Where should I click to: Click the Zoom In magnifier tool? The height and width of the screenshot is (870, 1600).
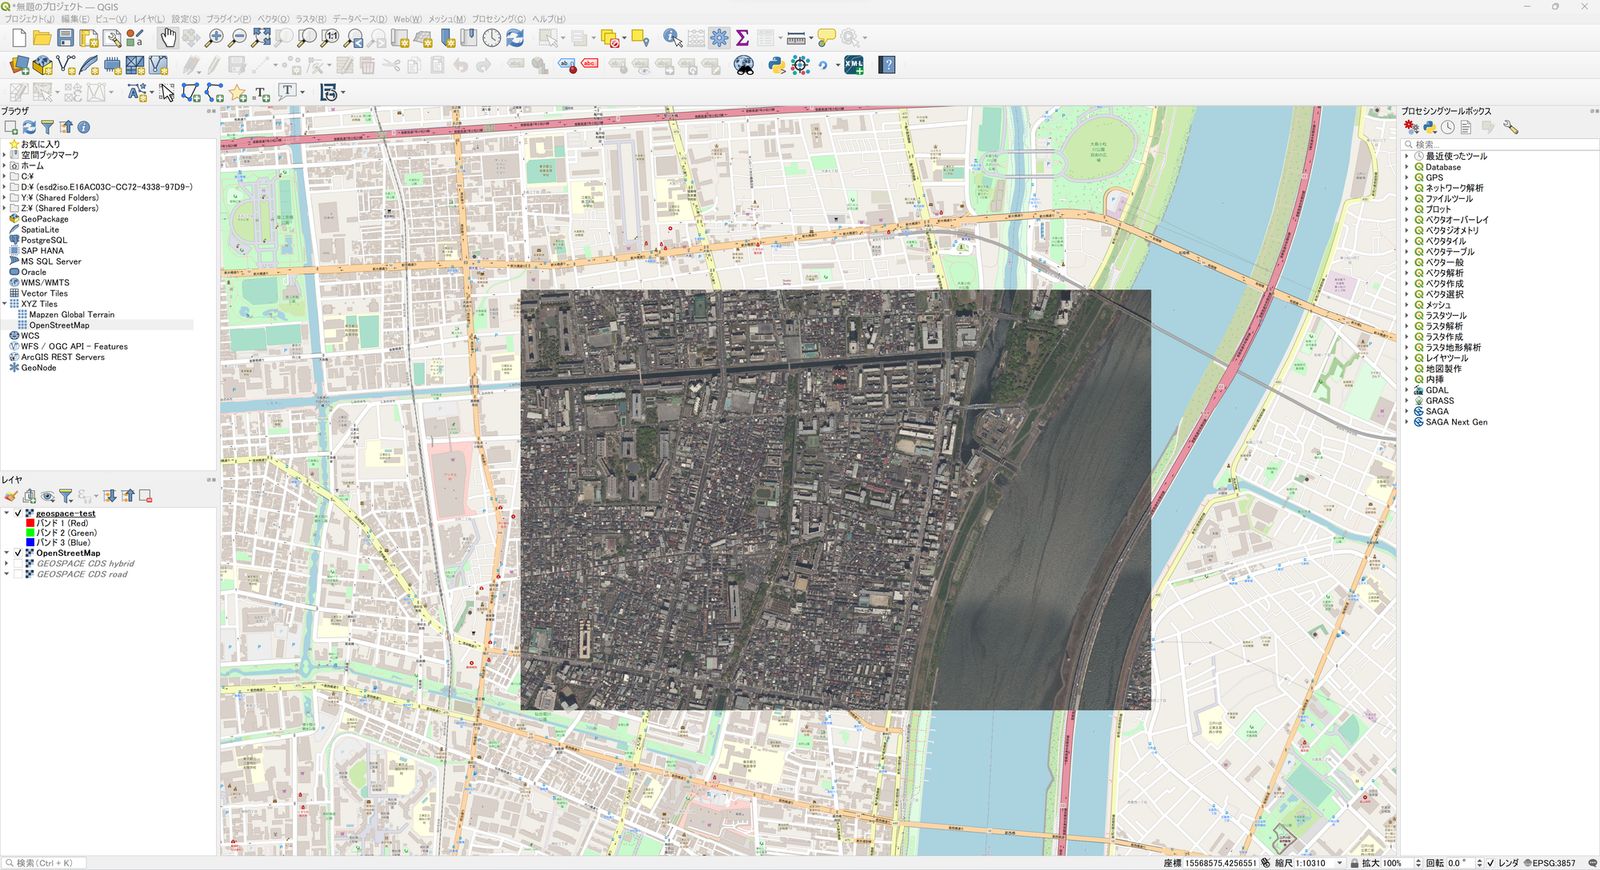(214, 38)
